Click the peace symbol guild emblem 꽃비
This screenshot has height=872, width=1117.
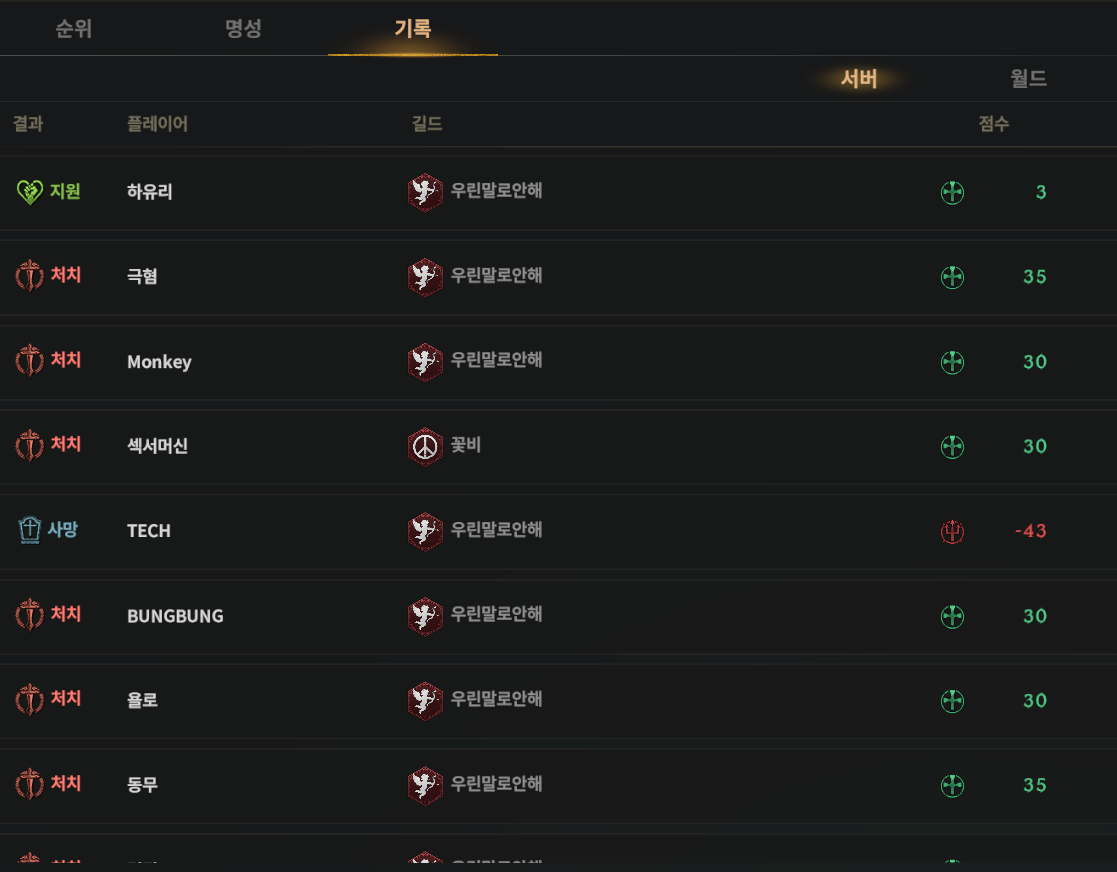click(x=425, y=447)
